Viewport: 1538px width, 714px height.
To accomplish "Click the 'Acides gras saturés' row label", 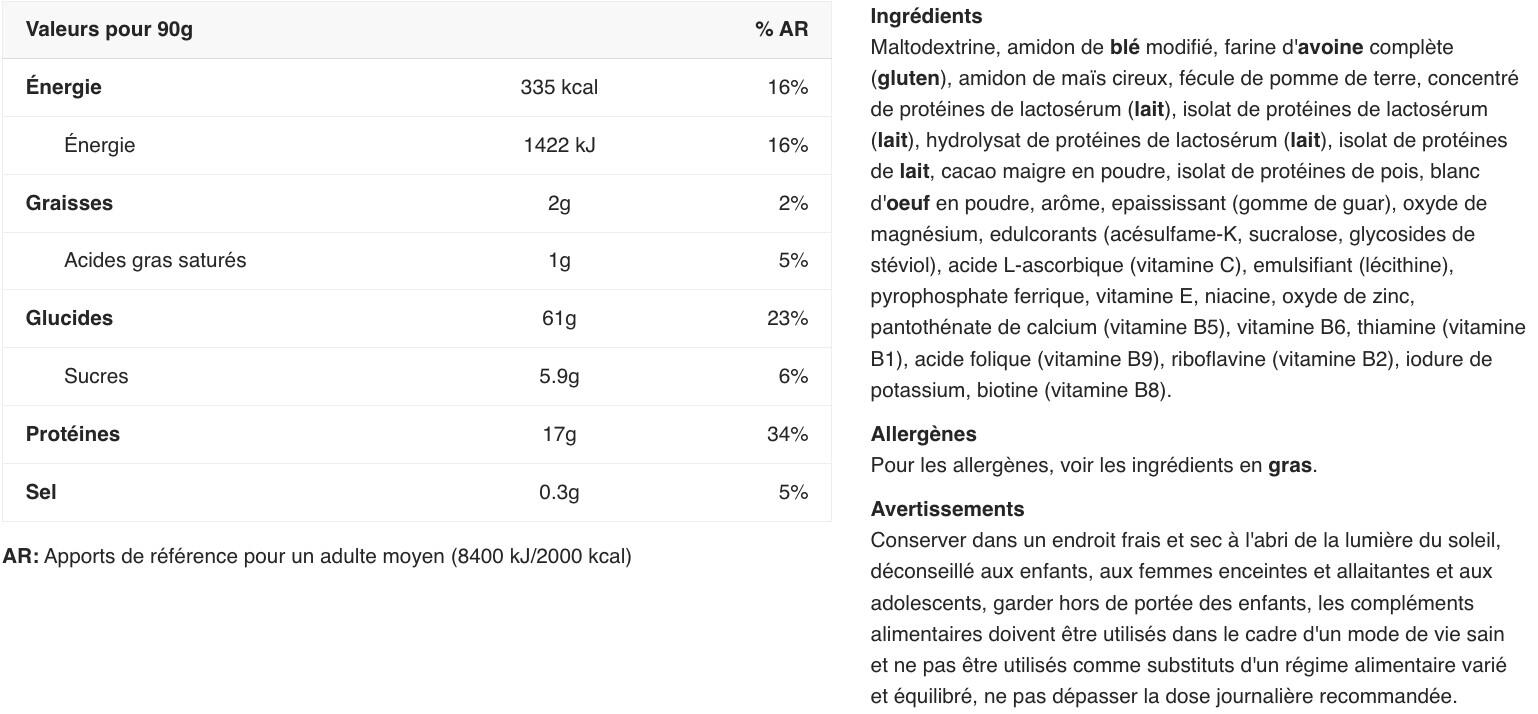I will click(x=155, y=260).
